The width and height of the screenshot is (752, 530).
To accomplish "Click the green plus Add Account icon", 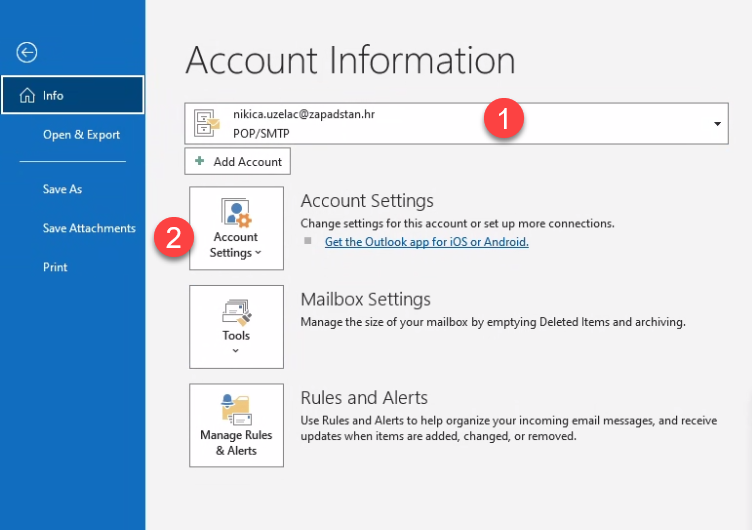I will point(200,161).
